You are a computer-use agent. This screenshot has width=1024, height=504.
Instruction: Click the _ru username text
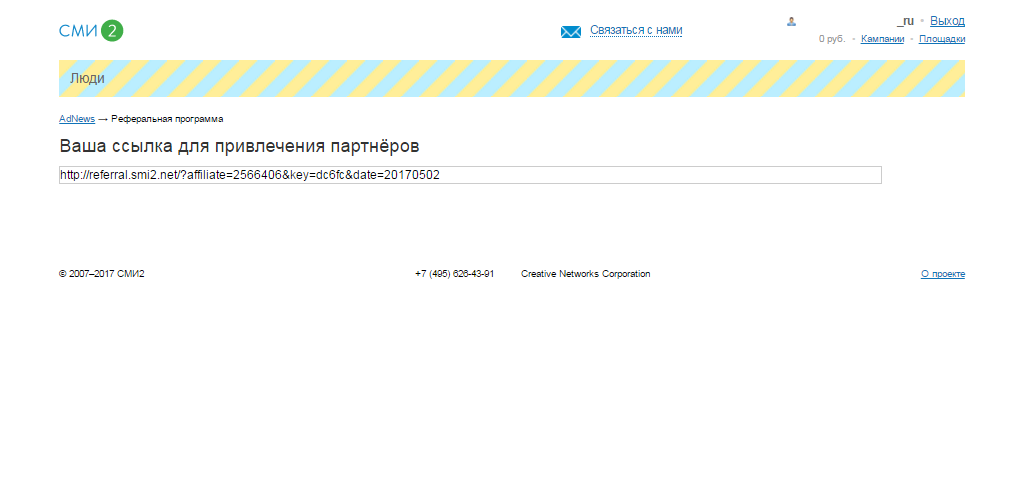click(x=905, y=21)
